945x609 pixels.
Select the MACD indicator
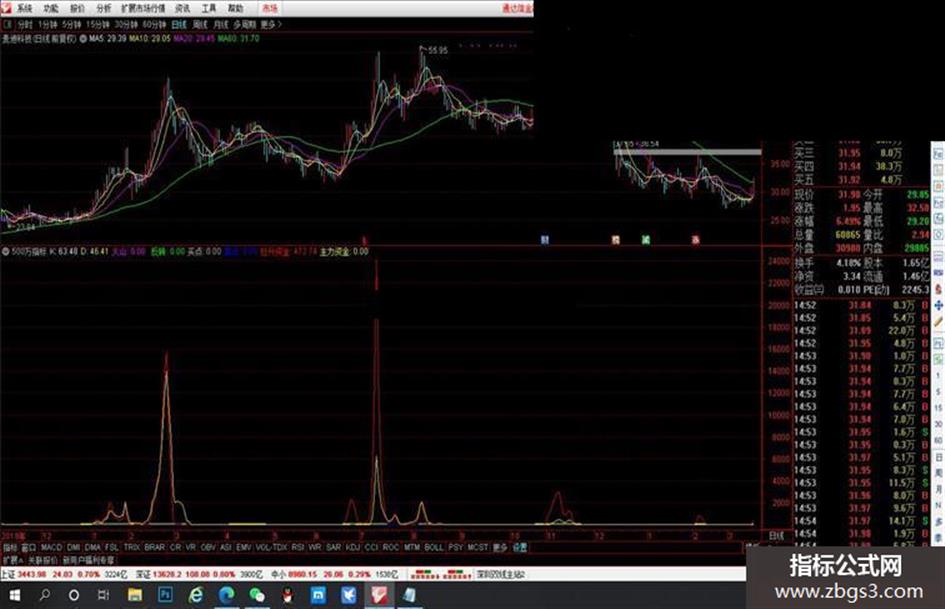click(51, 547)
